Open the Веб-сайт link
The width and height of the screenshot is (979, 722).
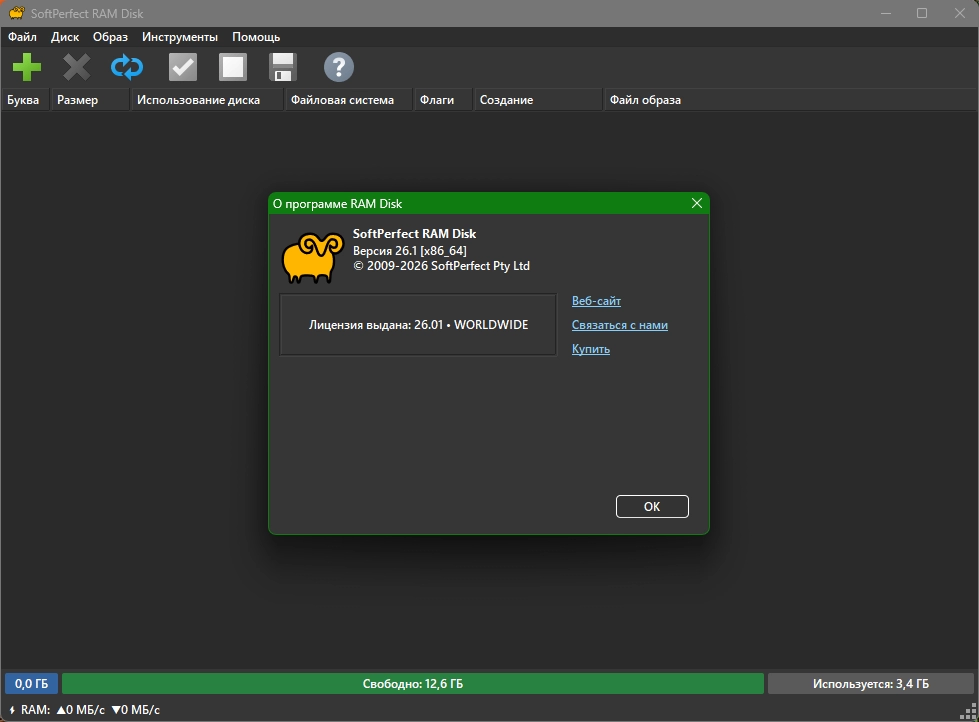[596, 301]
